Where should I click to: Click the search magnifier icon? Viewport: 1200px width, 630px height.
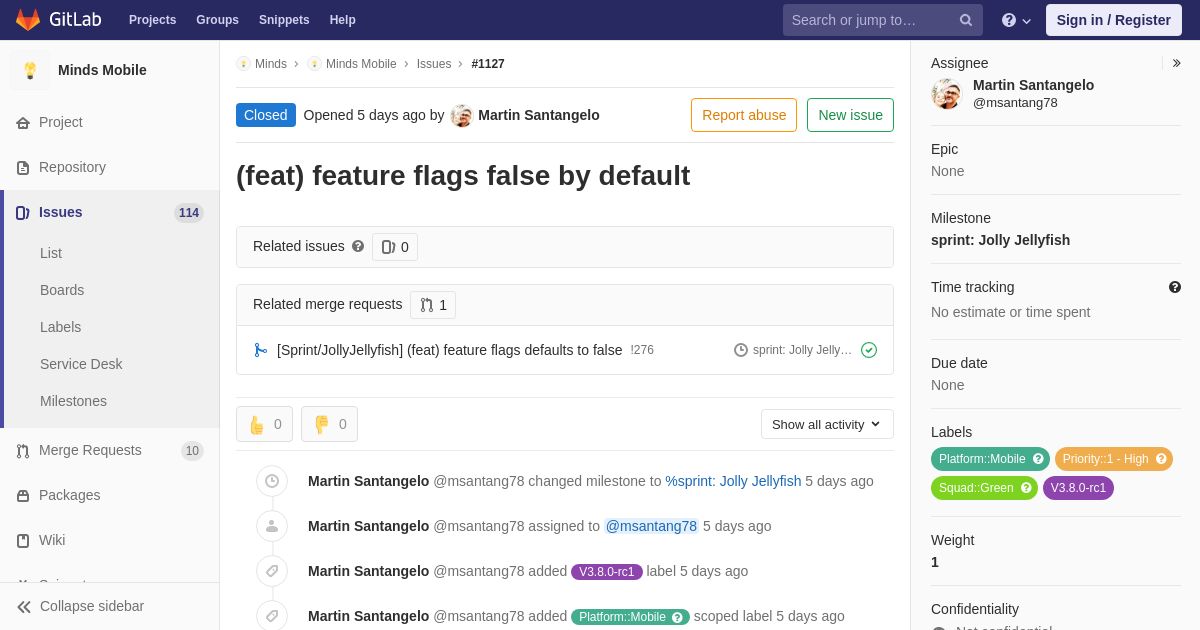click(x=966, y=20)
